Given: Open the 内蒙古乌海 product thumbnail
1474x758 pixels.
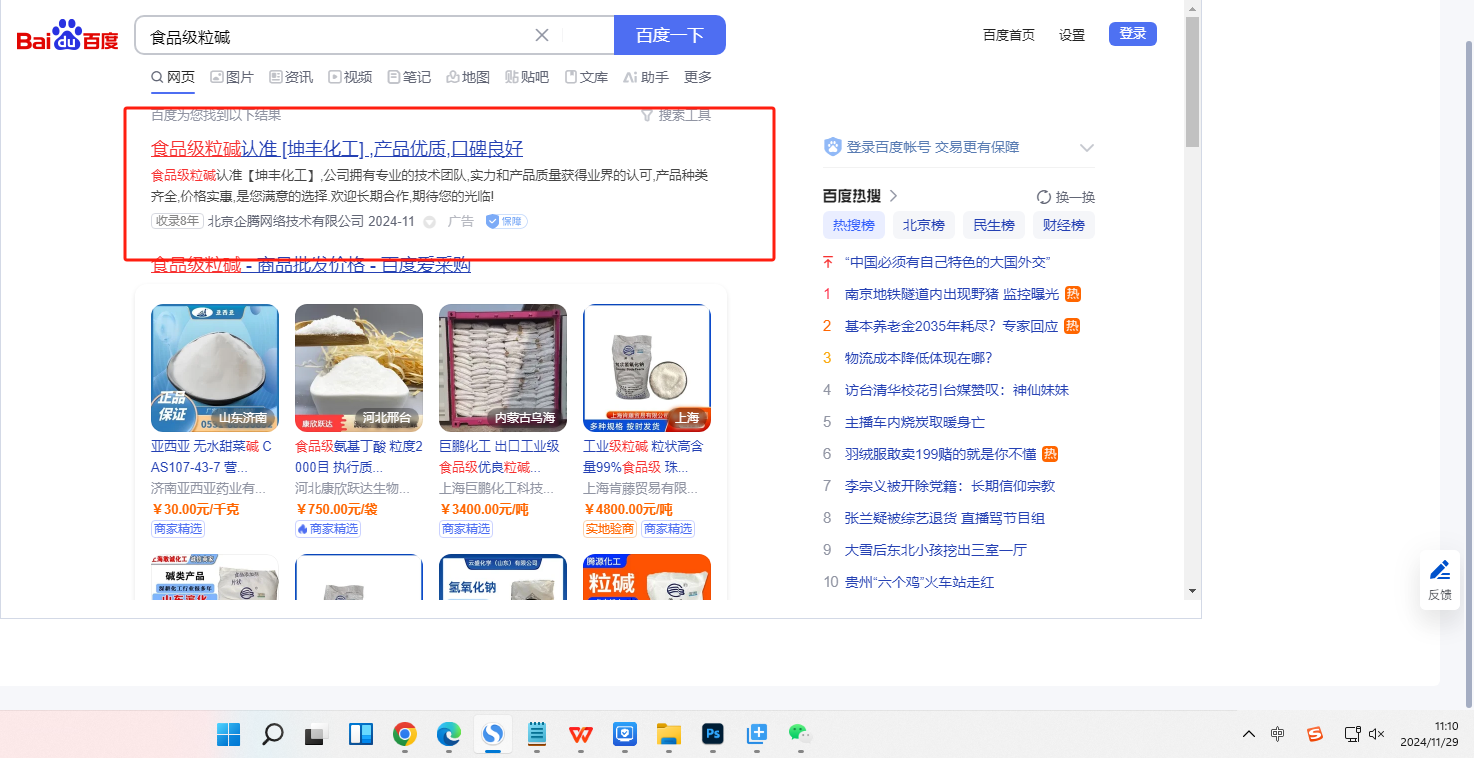Looking at the screenshot, I should pyautogui.click(x=503, y=368).
